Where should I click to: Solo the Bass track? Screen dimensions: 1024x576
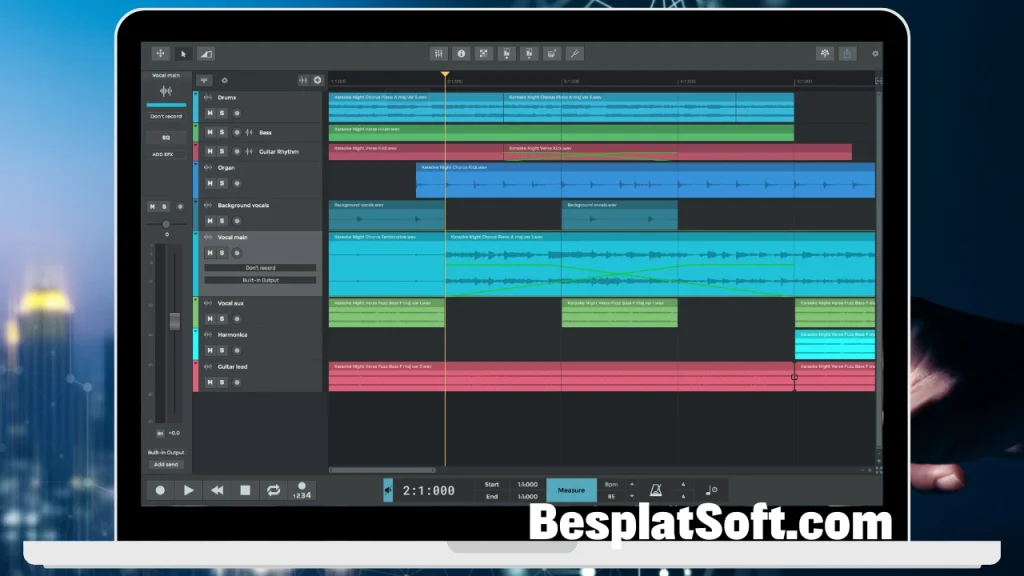point(223,131)
